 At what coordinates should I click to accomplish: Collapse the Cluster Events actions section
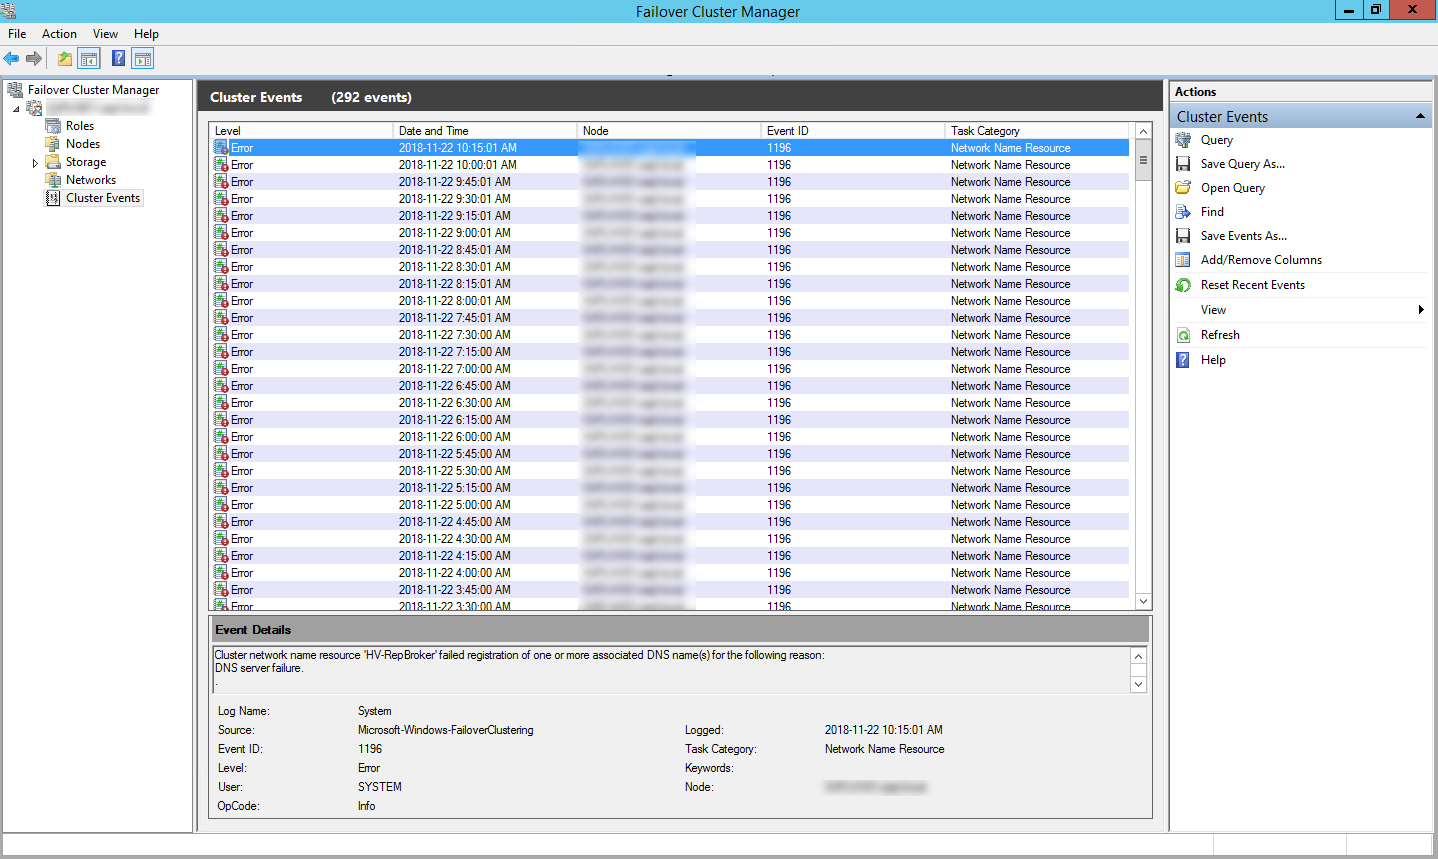[1420, 115]
